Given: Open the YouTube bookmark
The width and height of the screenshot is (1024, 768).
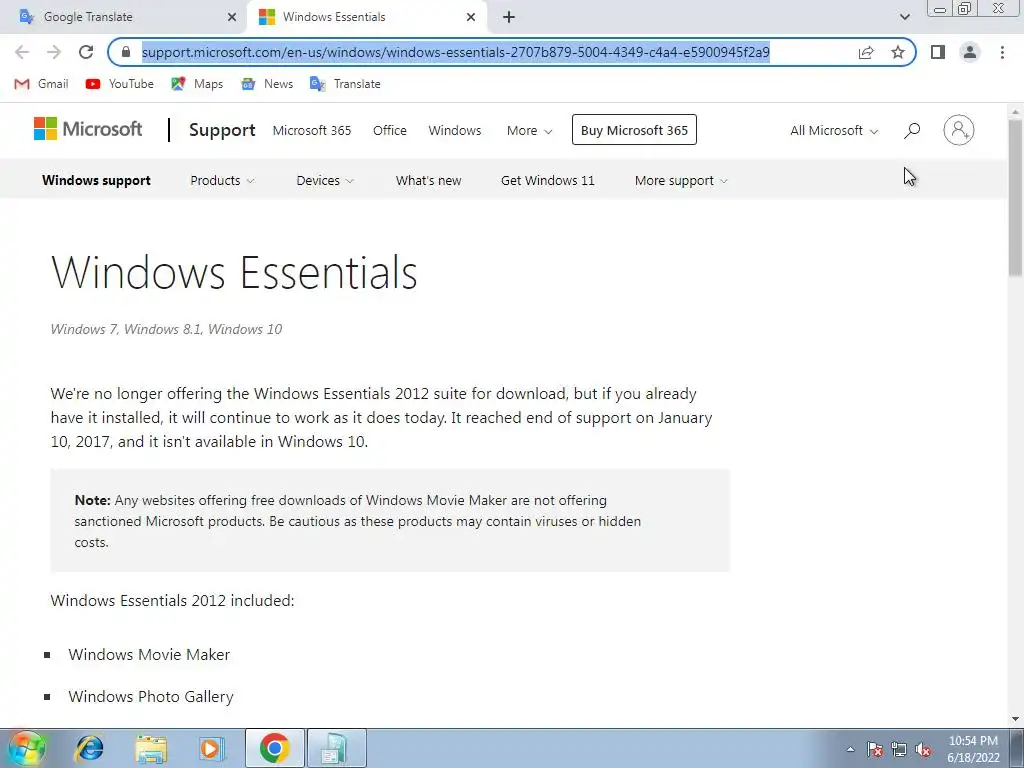Looking at the screenshot, I should (120, 84).
